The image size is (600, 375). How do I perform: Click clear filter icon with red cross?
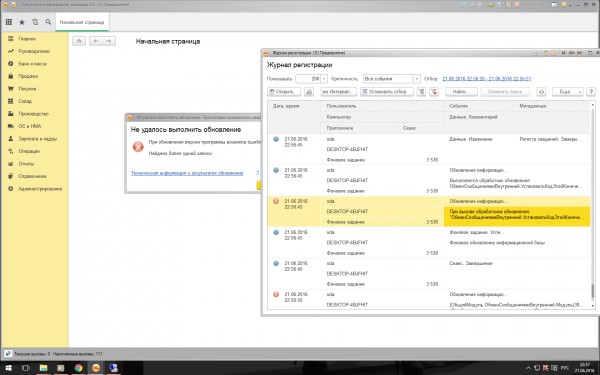(x=434, y=92)
